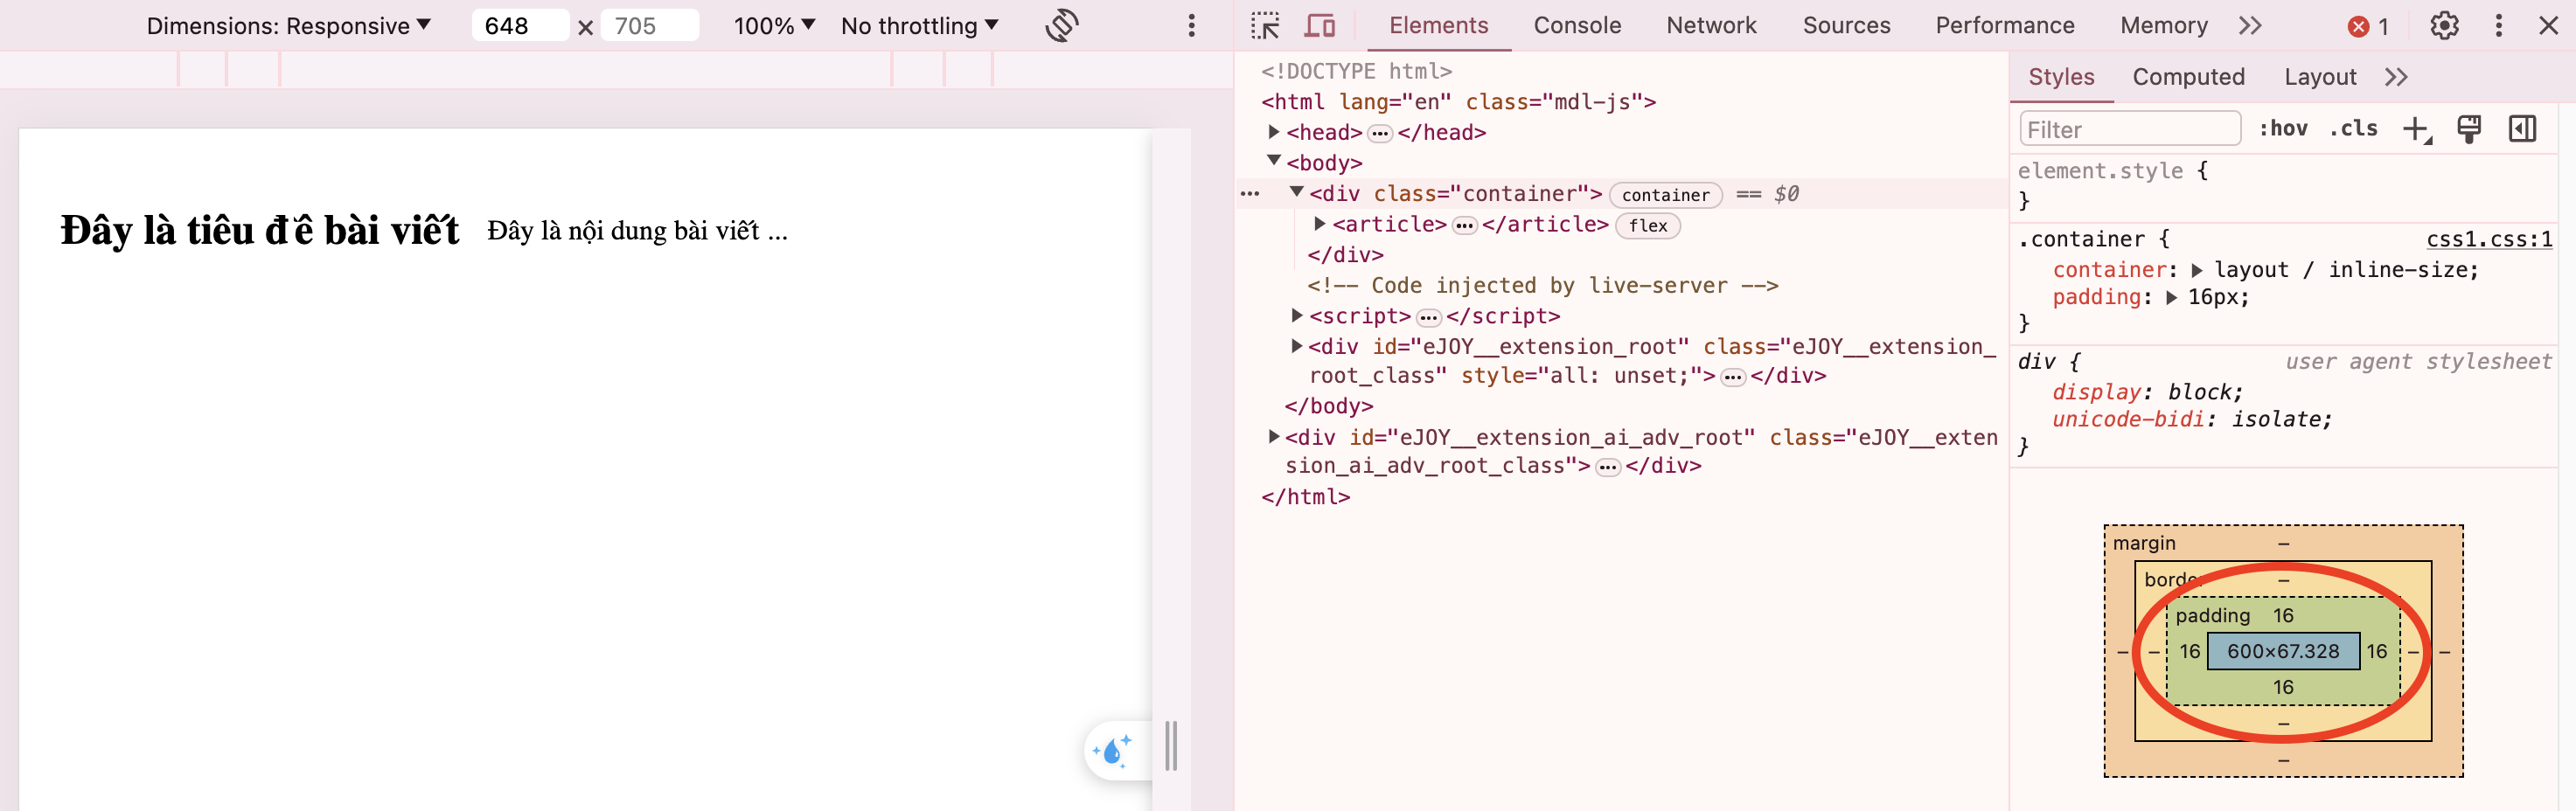Select the live-server comment line

tap(1542, 286)
